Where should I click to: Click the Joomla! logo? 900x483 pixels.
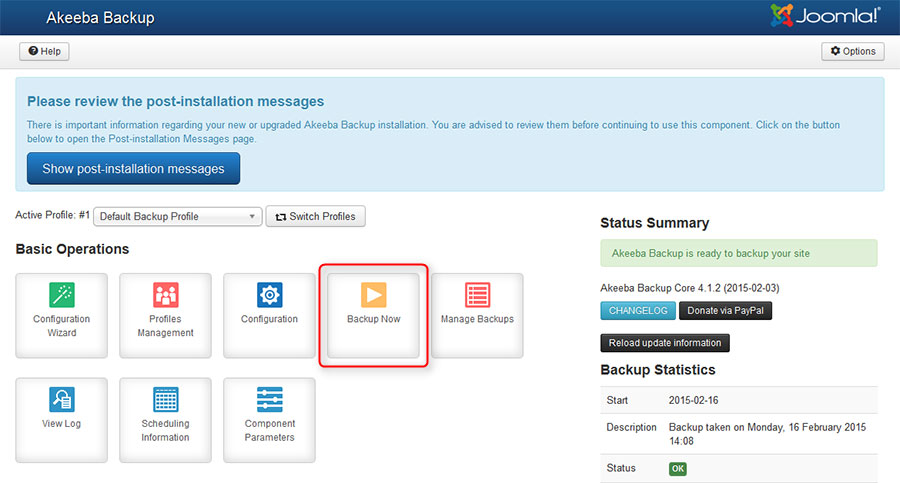point(825,16)
